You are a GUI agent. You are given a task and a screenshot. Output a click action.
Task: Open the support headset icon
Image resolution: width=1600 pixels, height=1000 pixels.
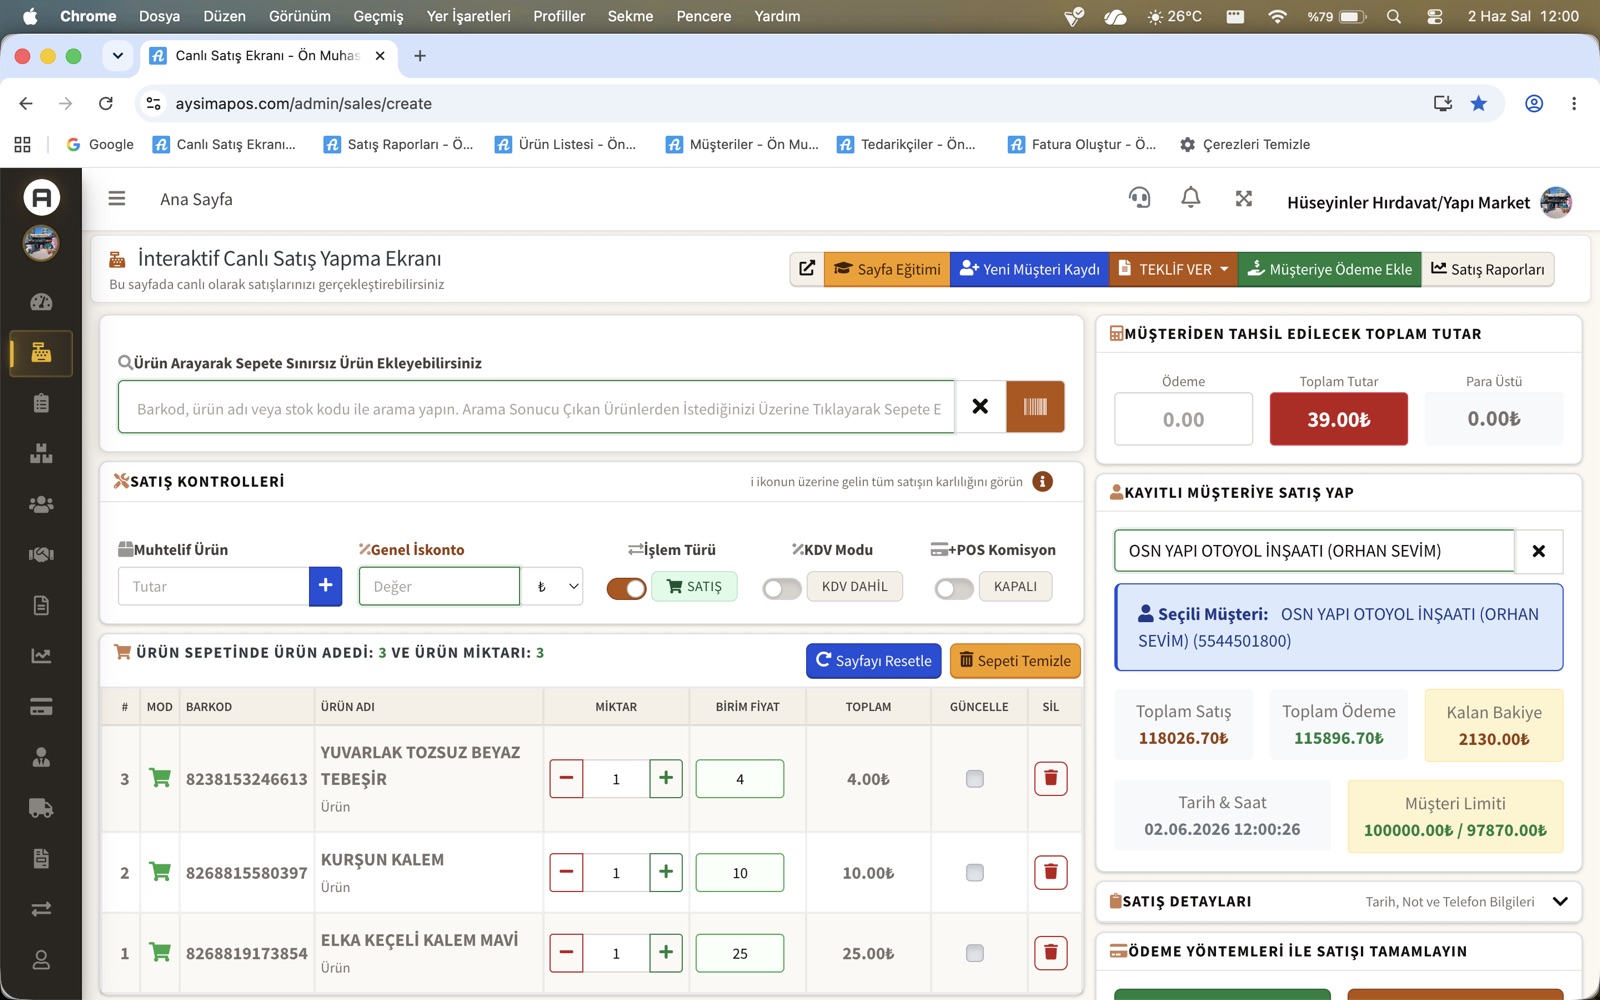click(1139, 198)
